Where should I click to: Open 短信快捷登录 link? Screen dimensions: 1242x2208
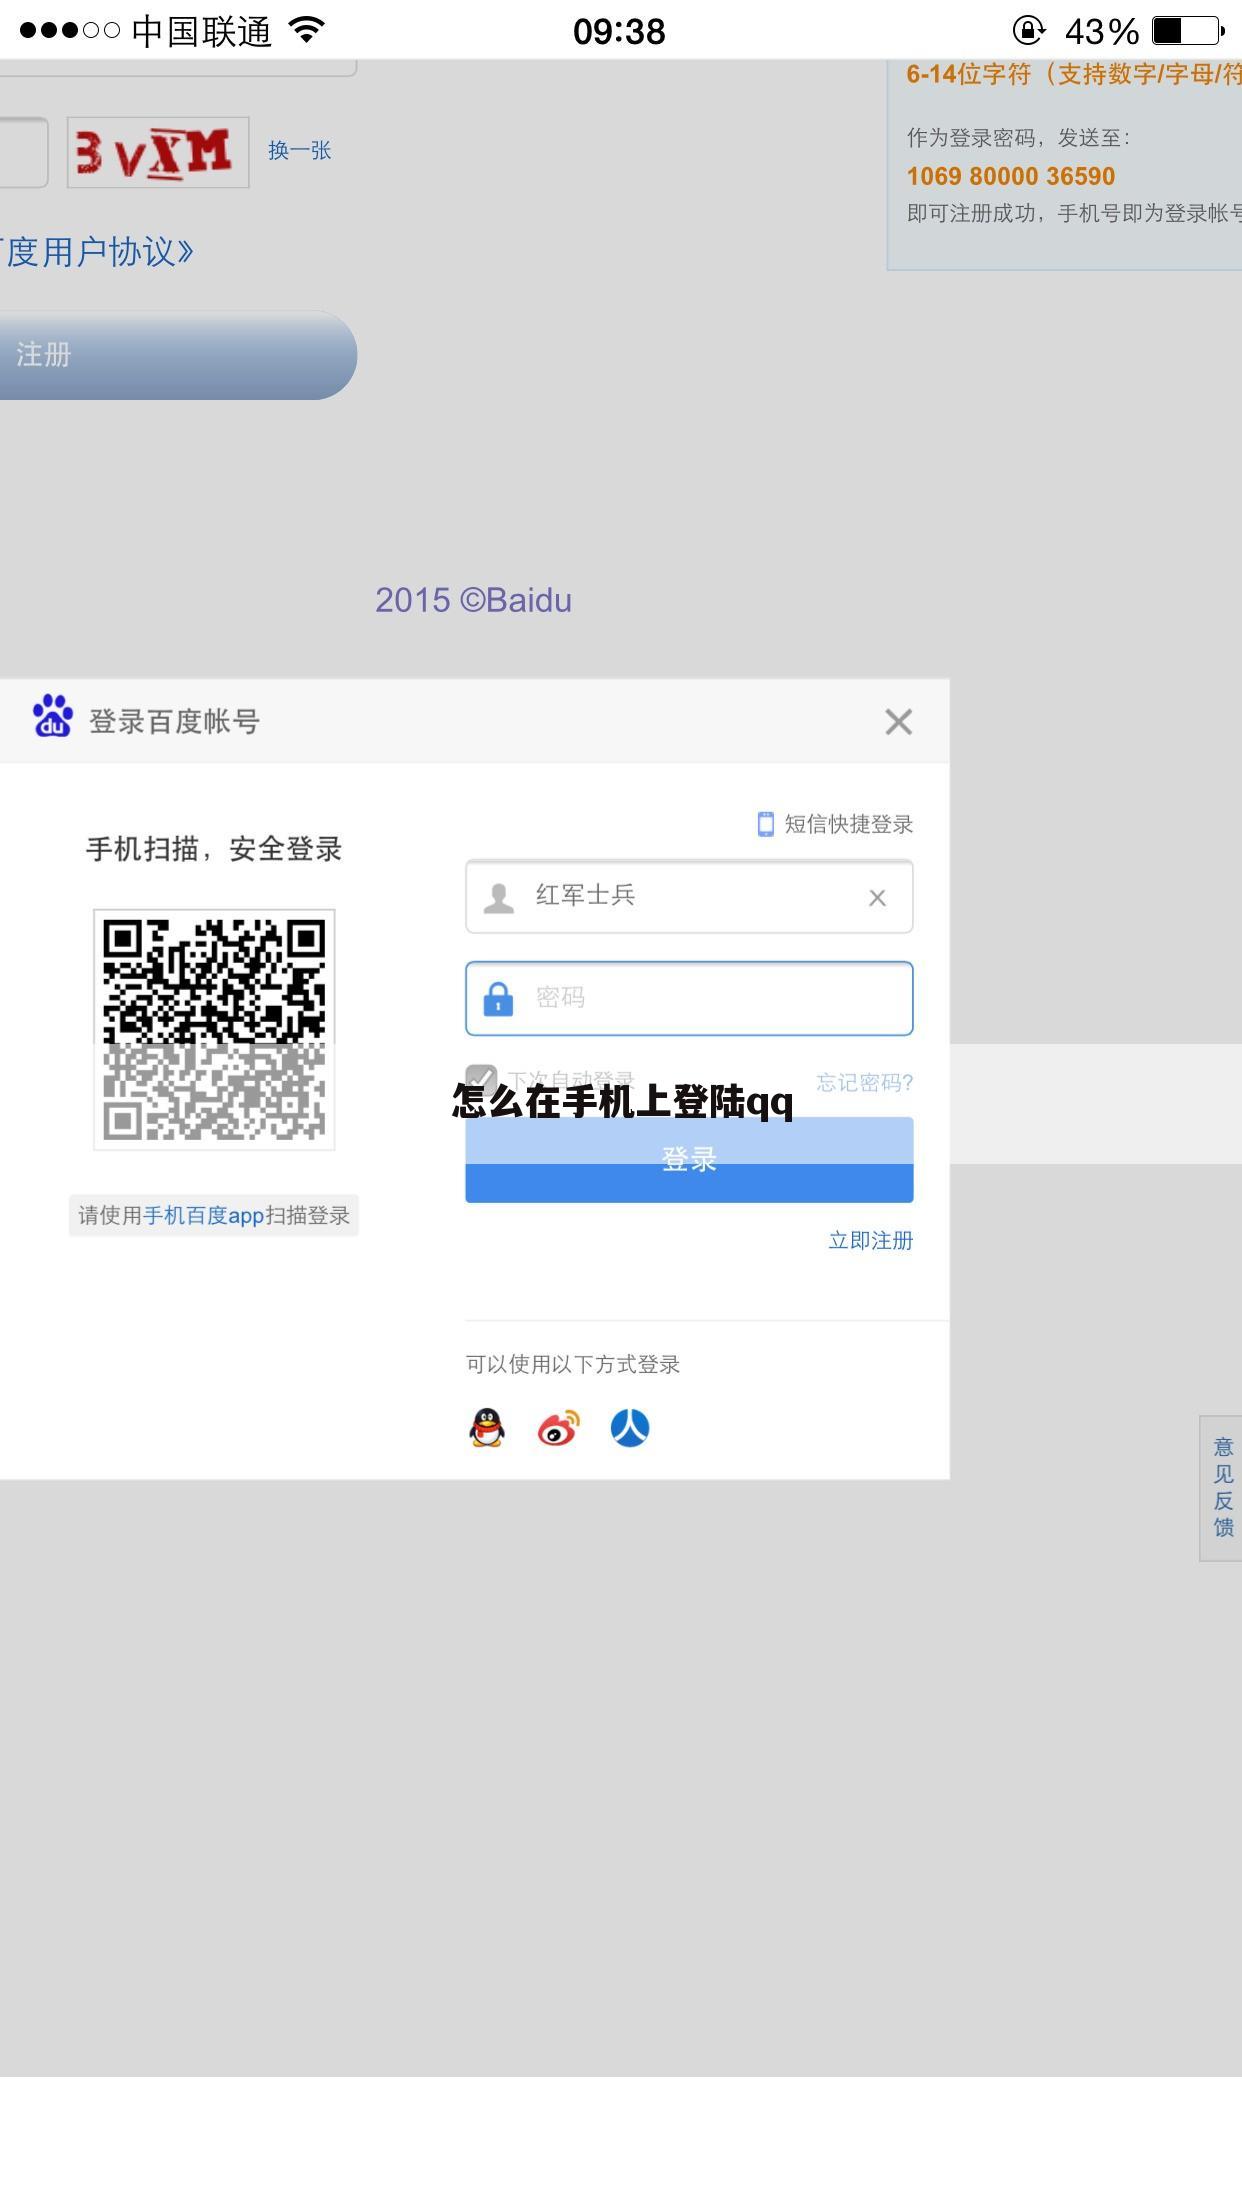pyautogui.click(x=848, y=824)
